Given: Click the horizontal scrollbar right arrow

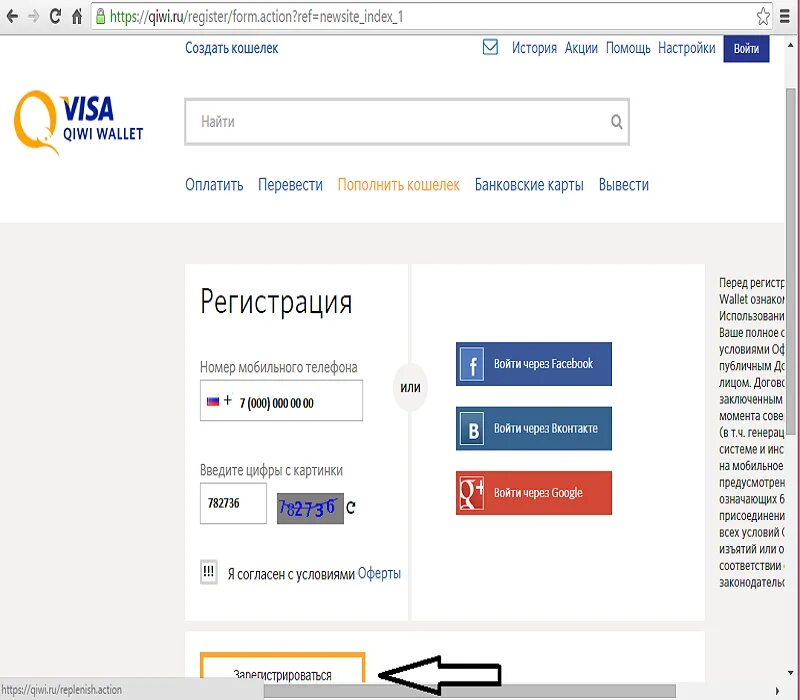Looking at the screenshot, I should (778, 691).
